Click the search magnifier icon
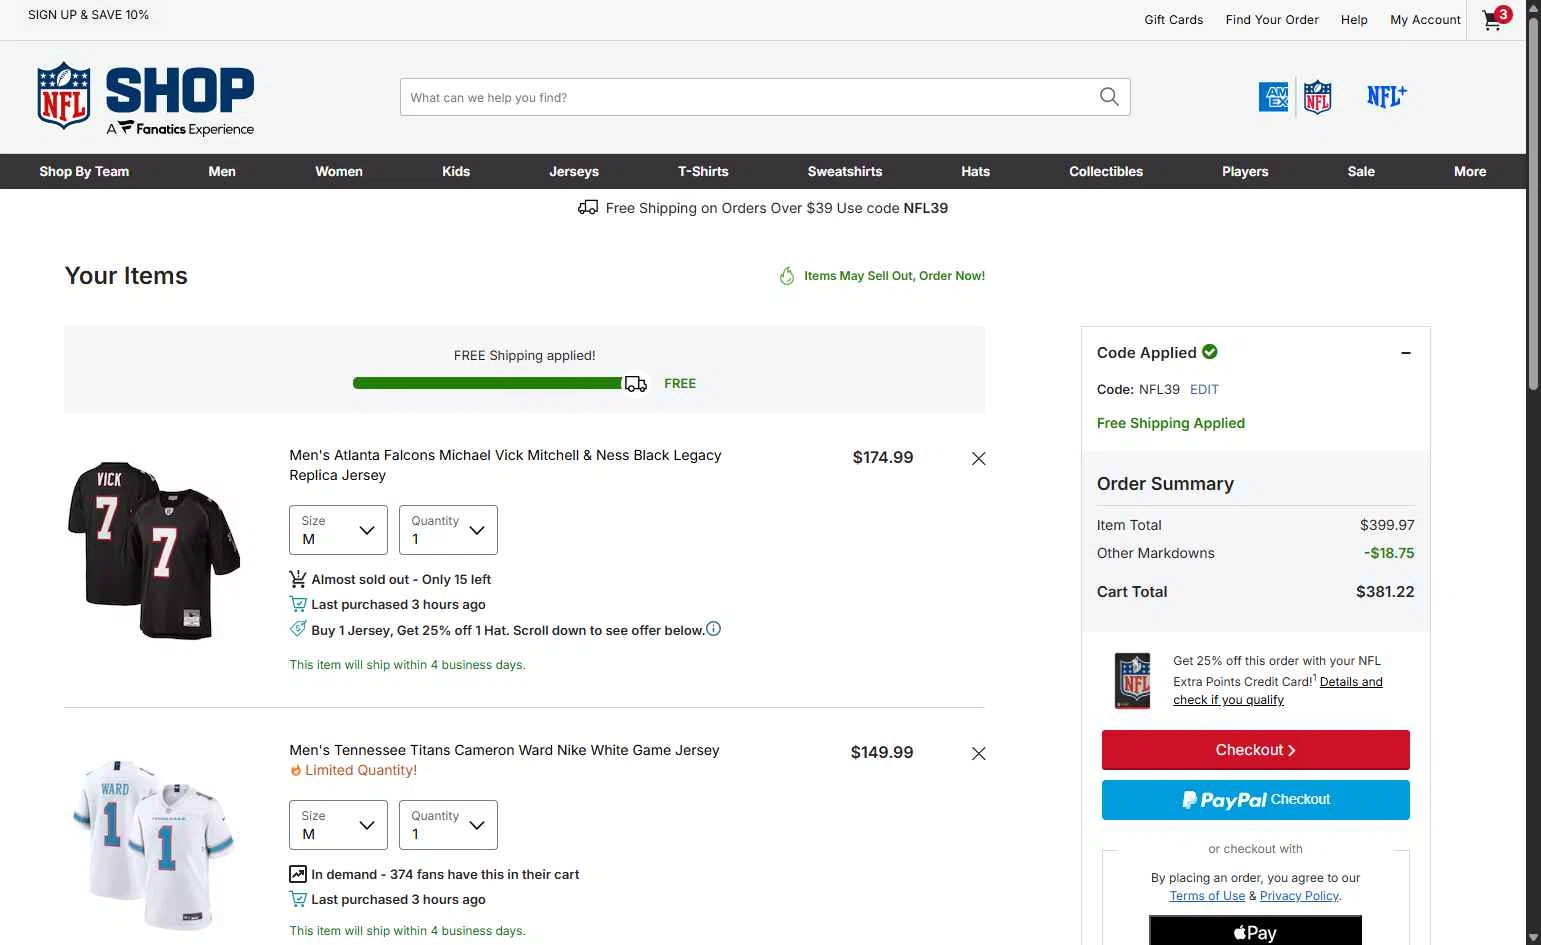 click(1109, 97)
